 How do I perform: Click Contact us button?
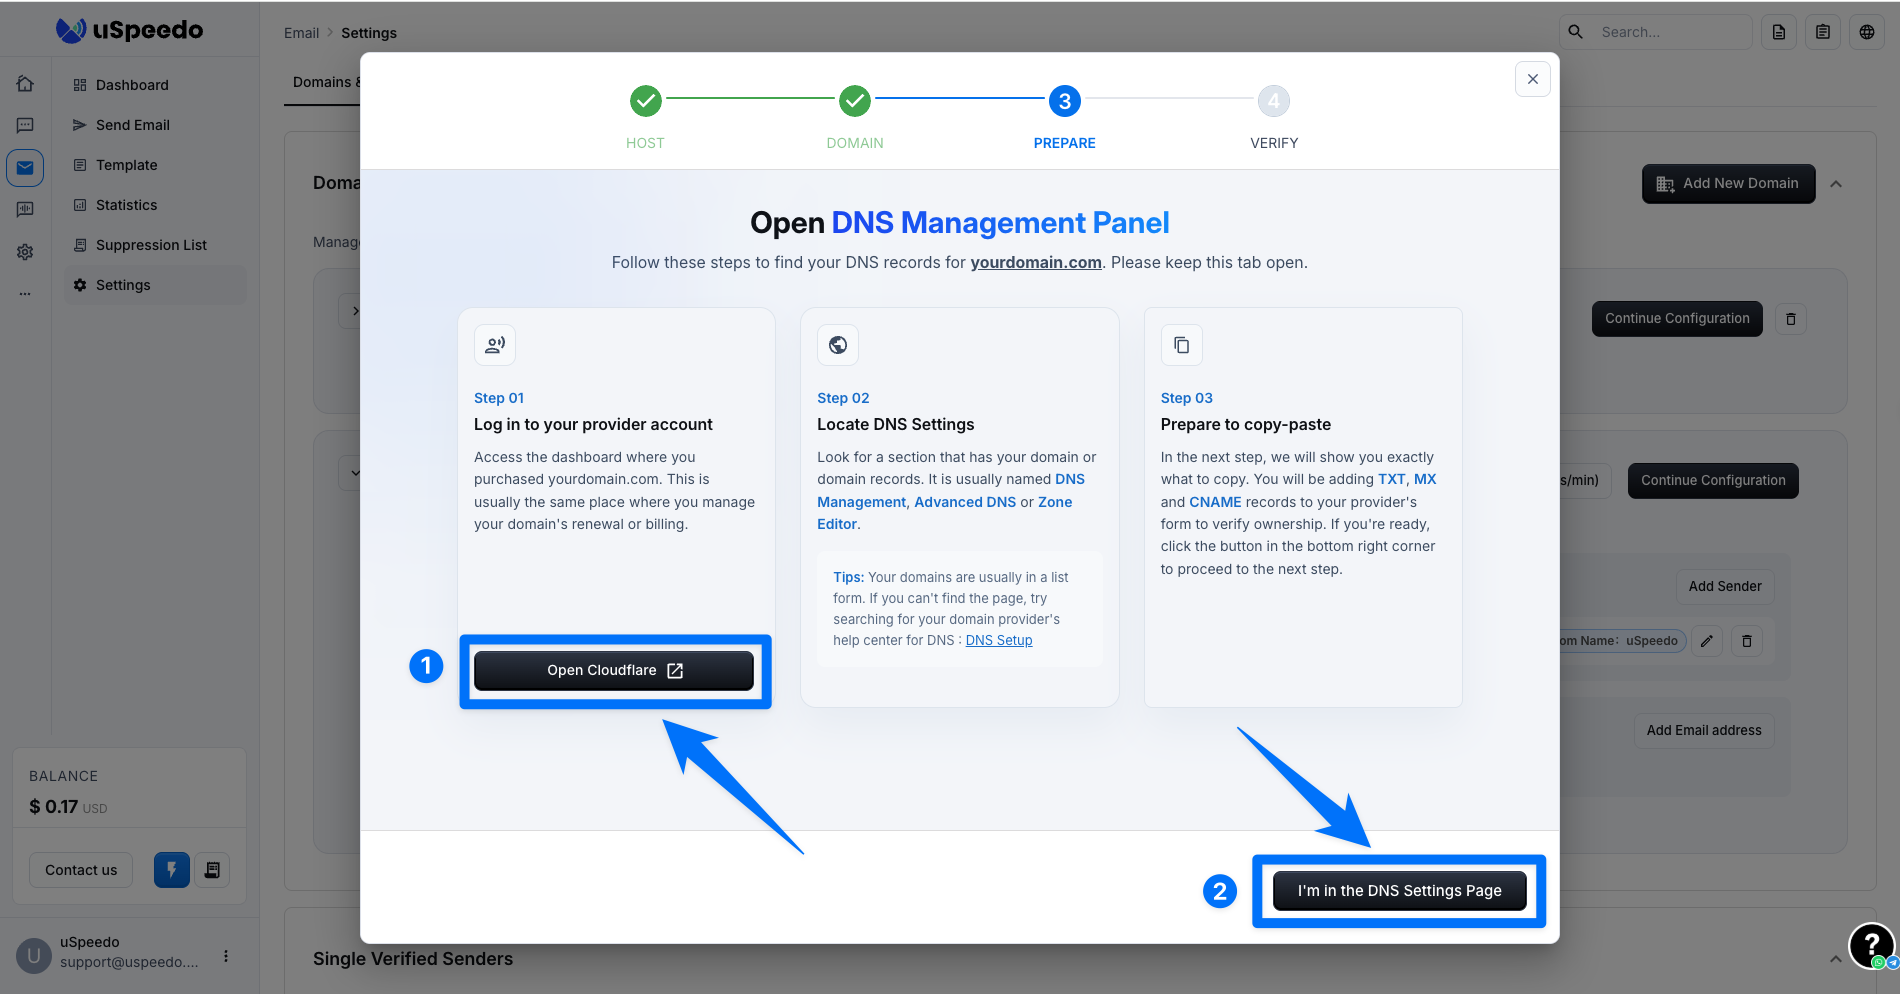point(81,870)
